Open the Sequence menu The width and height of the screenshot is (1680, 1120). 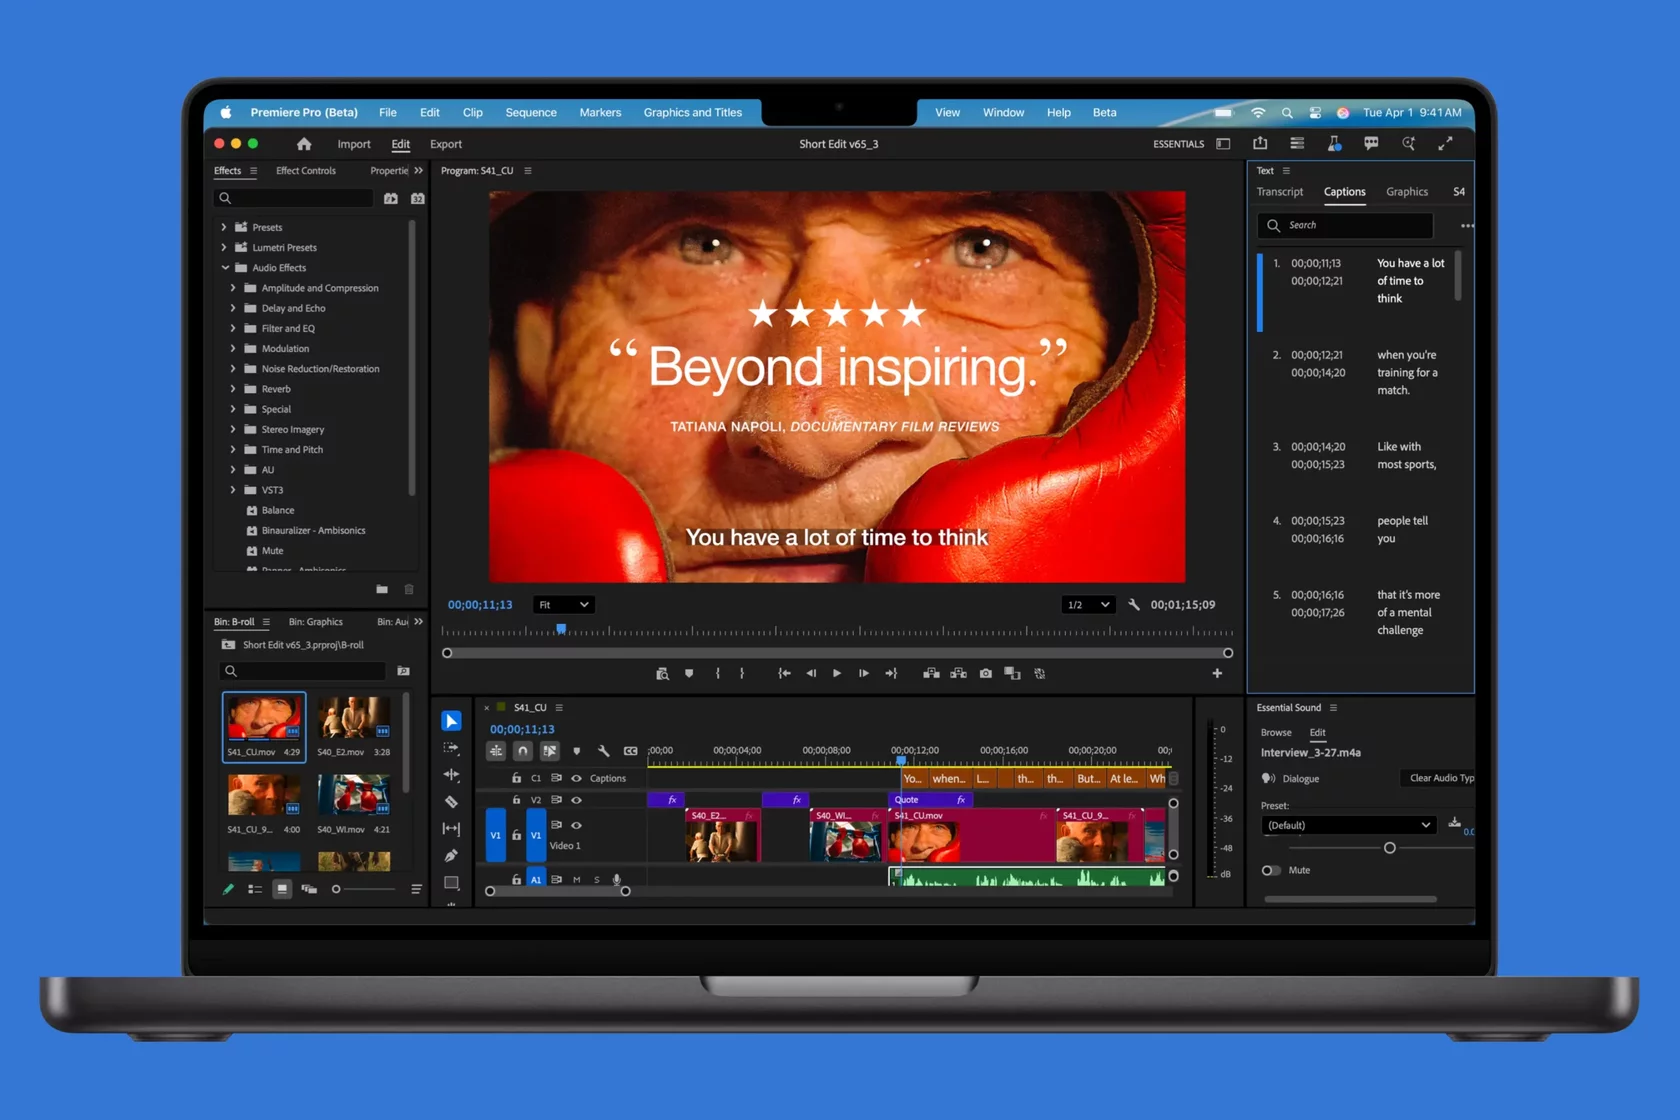point(530,113)
